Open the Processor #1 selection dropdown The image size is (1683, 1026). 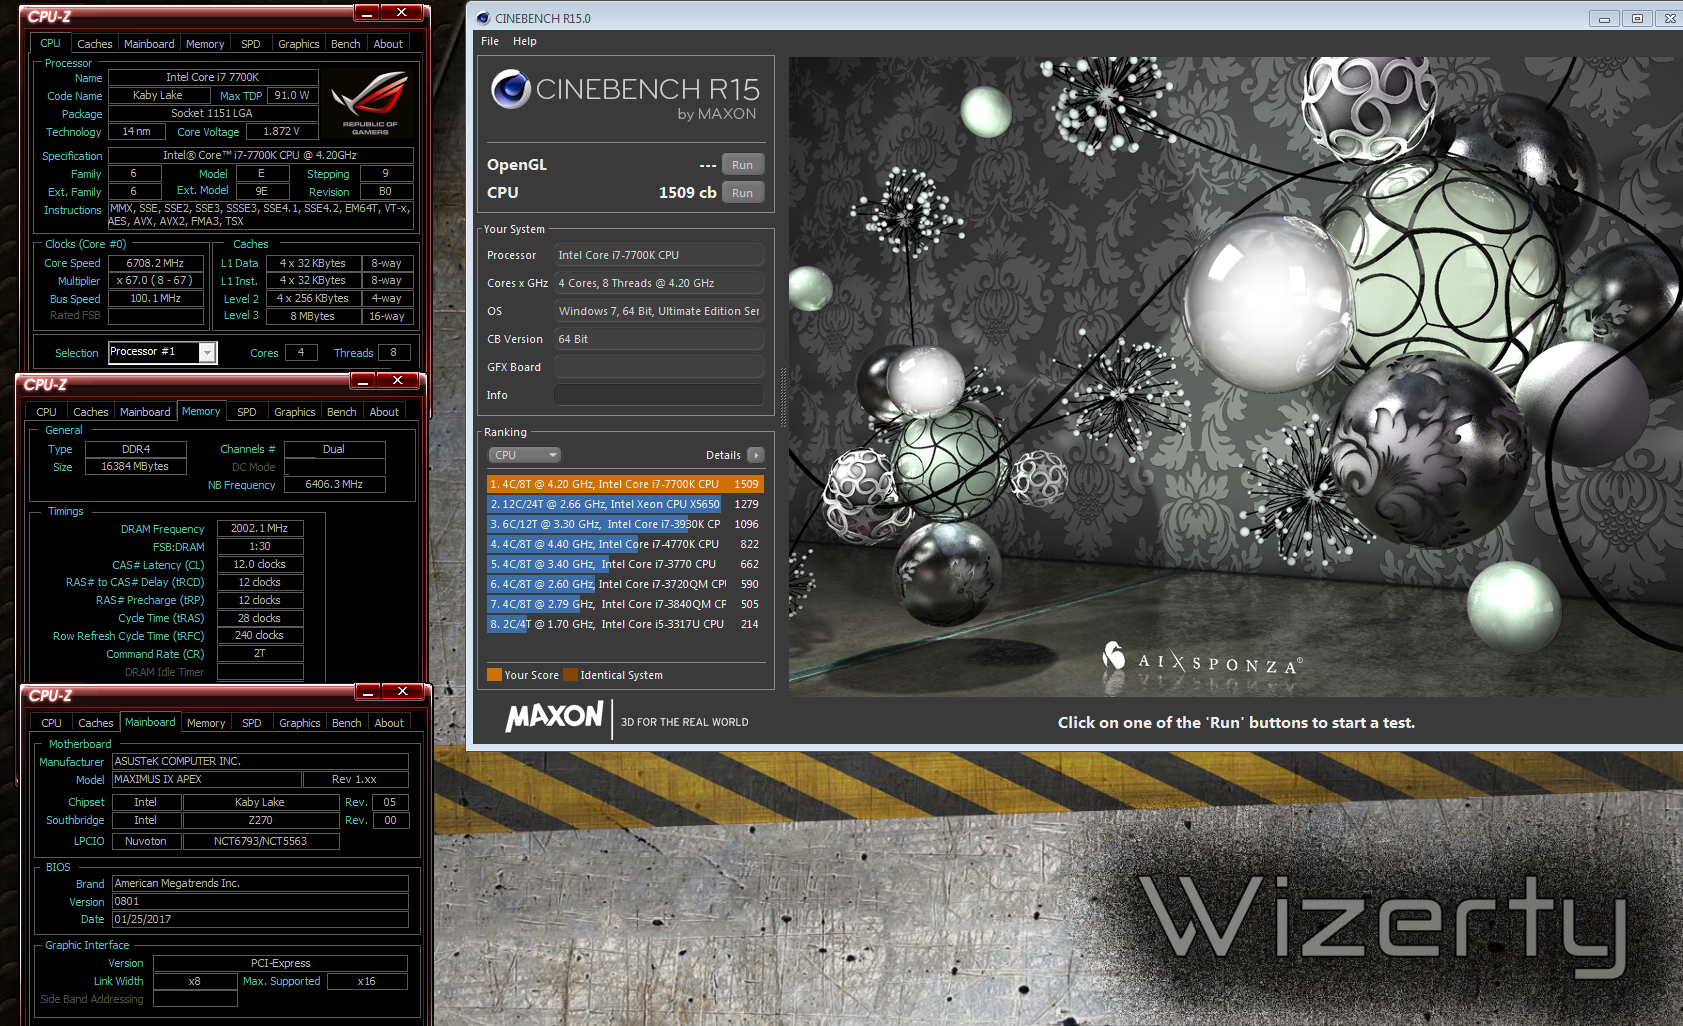(x=207, y=352)
